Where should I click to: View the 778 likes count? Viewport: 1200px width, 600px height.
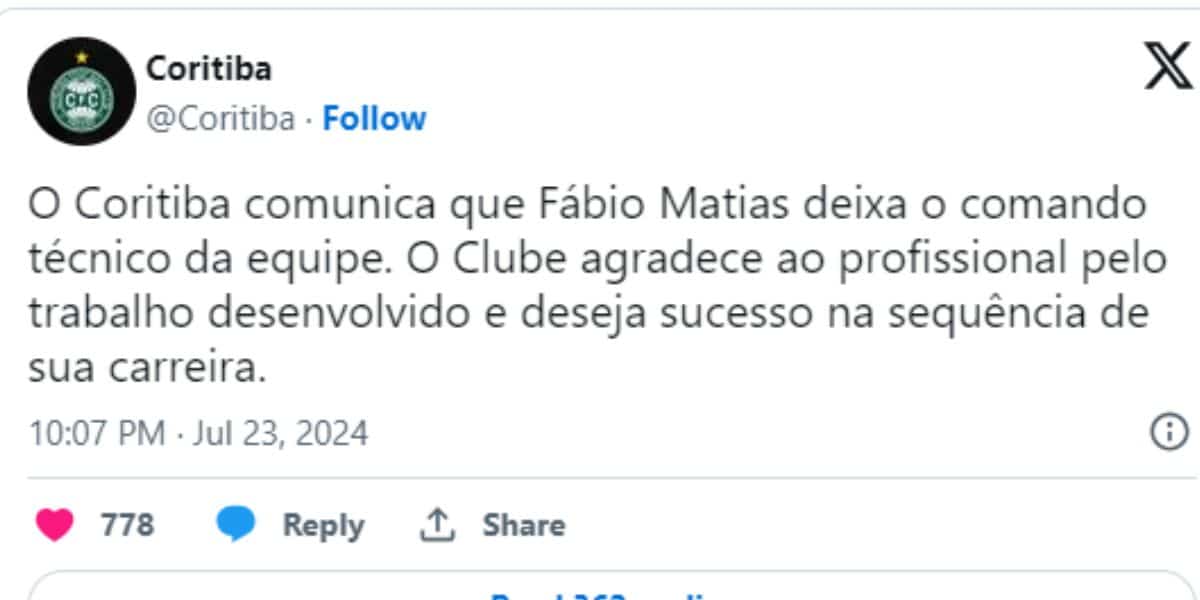point(127,525)
